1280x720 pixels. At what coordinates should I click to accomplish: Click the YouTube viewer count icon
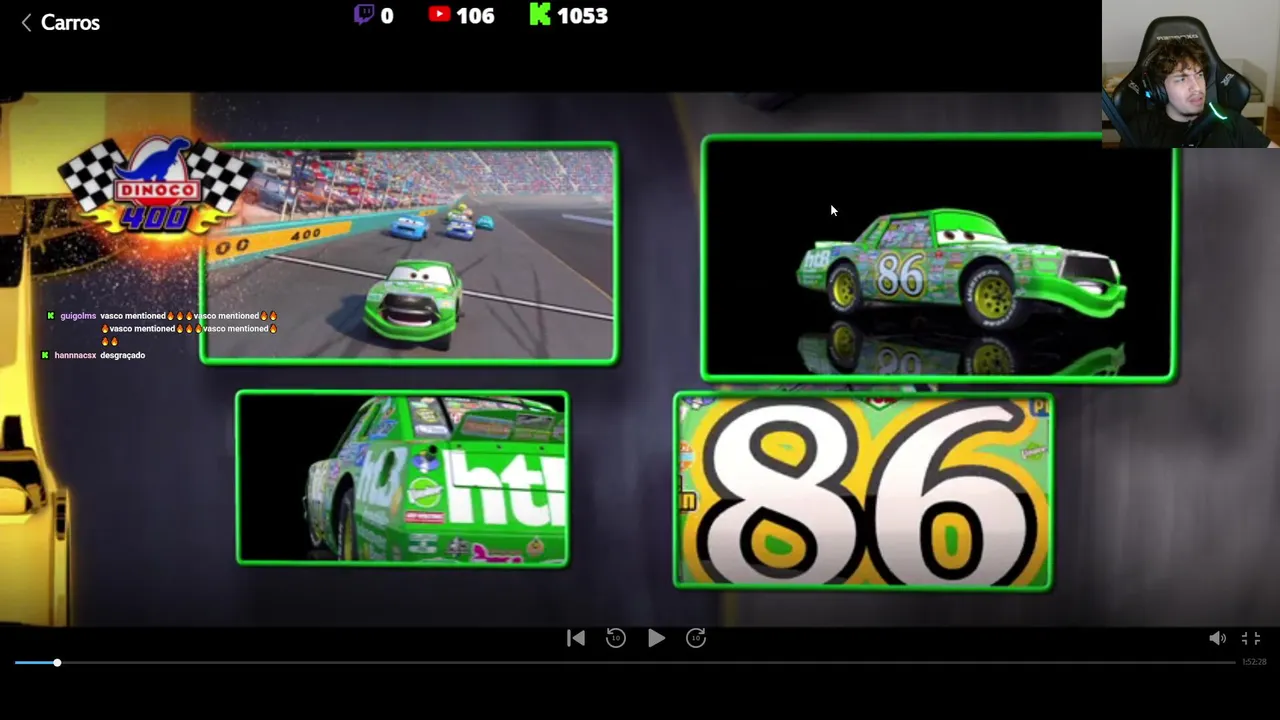click(439, 15)
